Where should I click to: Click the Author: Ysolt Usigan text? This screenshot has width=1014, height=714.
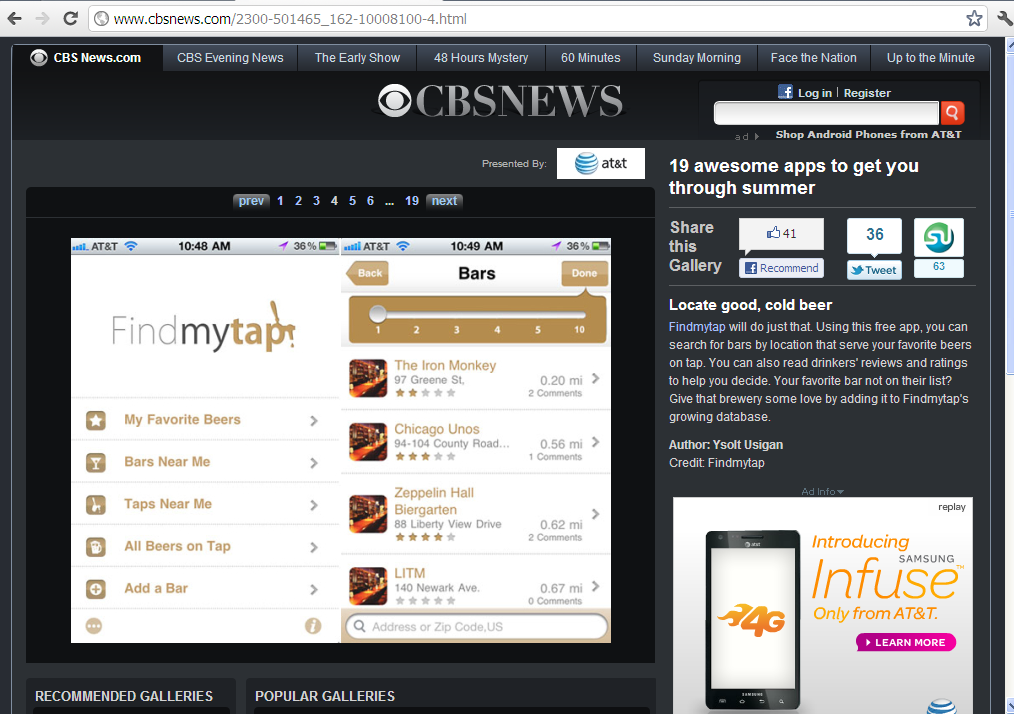[726, 444]
